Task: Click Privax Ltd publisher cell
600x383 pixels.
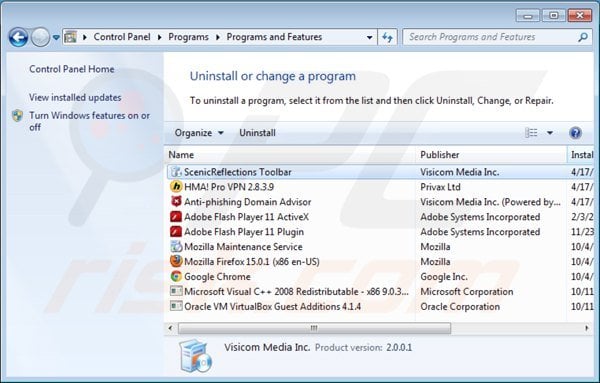Action: (440, 187)
